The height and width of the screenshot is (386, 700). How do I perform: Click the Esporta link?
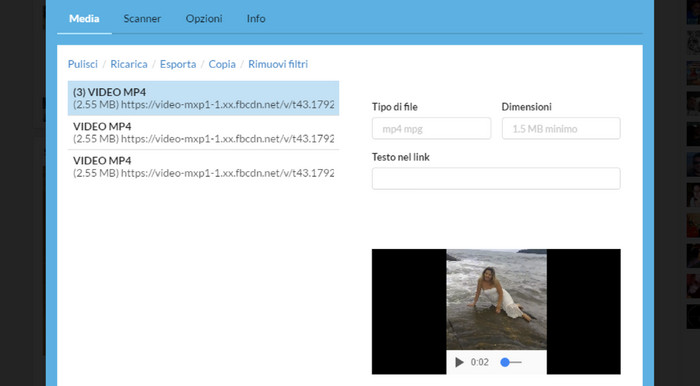[178, 64]
